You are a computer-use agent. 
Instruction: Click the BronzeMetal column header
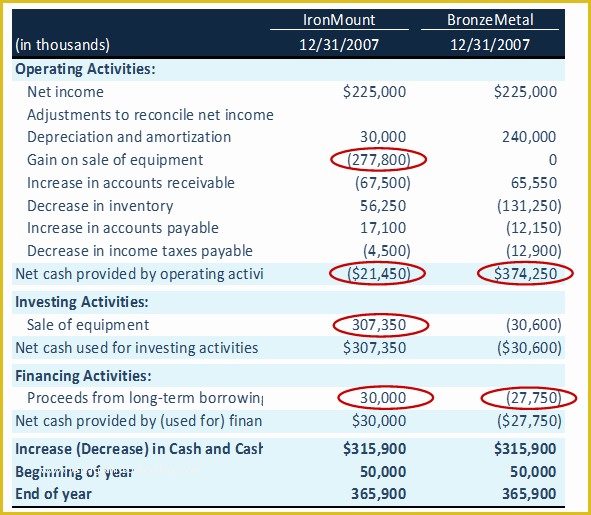pos(490,20)
